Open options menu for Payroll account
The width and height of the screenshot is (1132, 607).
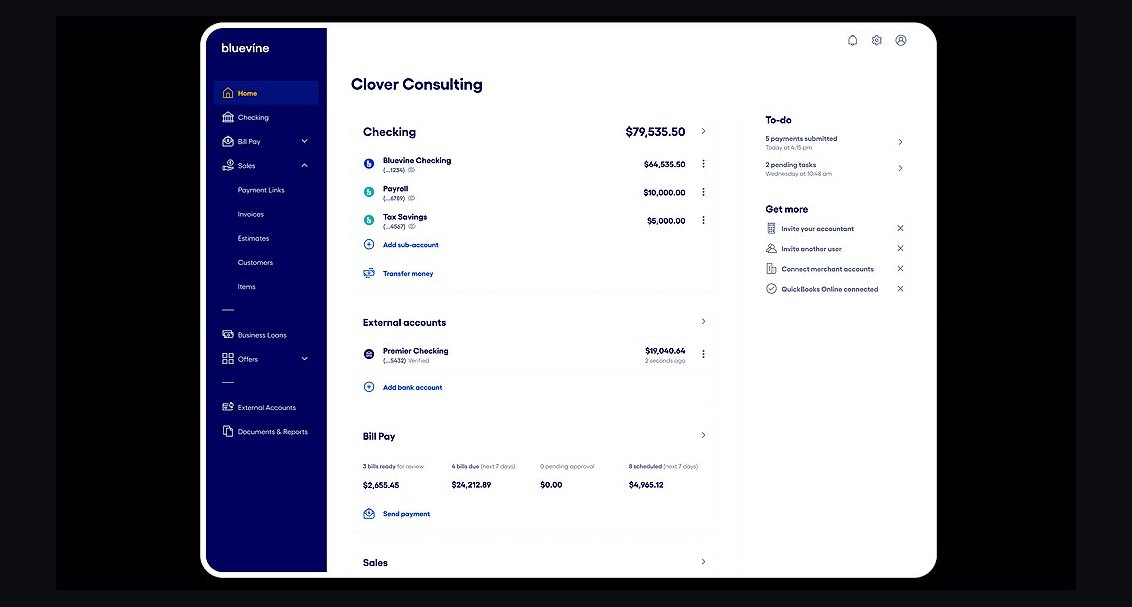coord(703,192)
